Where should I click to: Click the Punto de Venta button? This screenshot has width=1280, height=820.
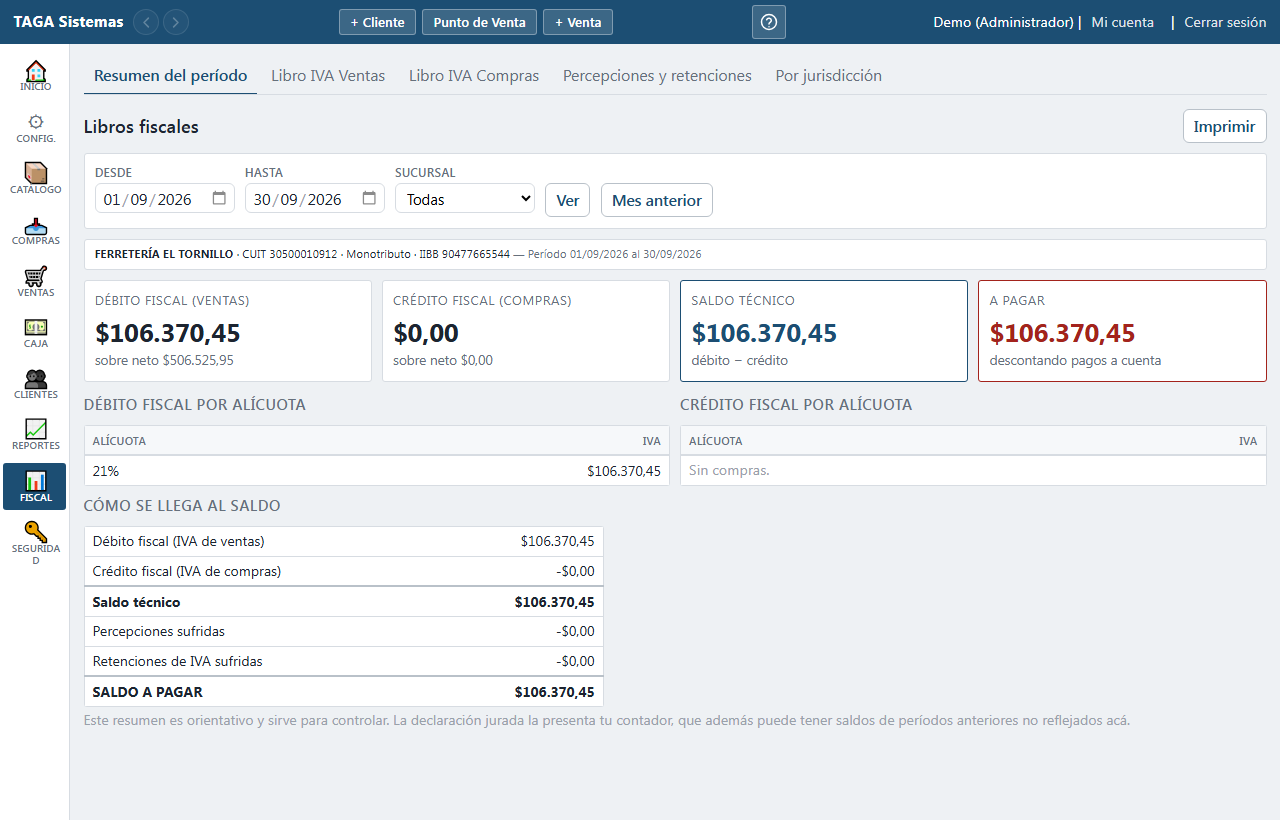(x=480, y=22)
